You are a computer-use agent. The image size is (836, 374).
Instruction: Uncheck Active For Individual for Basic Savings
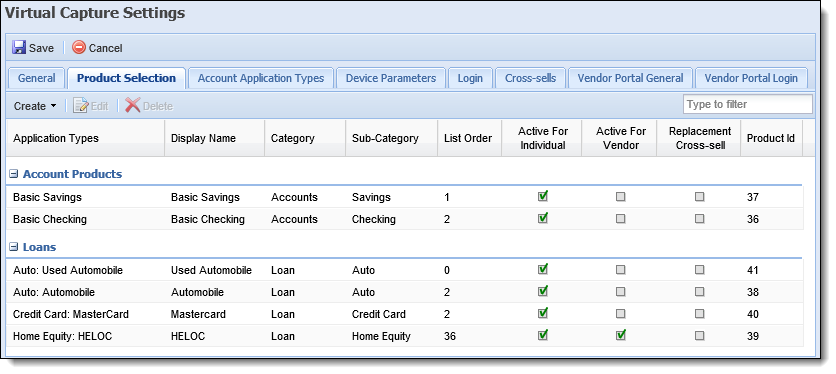click(x=542, y=196)
